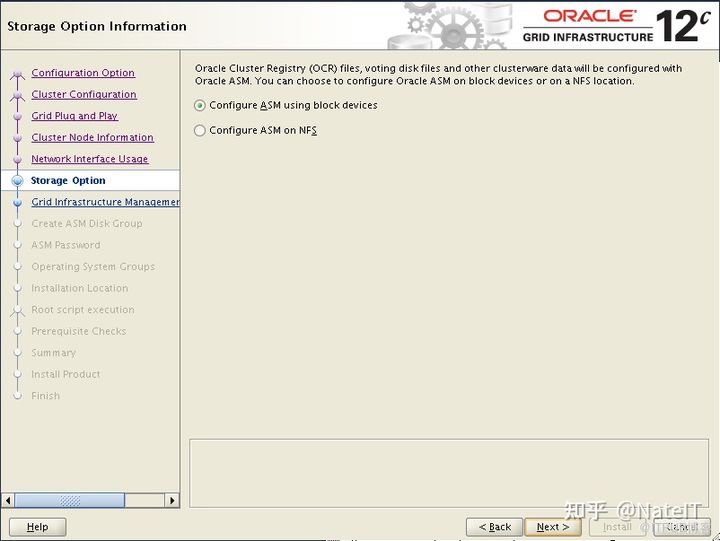Open Grid Infrastructure Management step link
The height and width of the screenshot is (541, 720).
pos(105,202)
